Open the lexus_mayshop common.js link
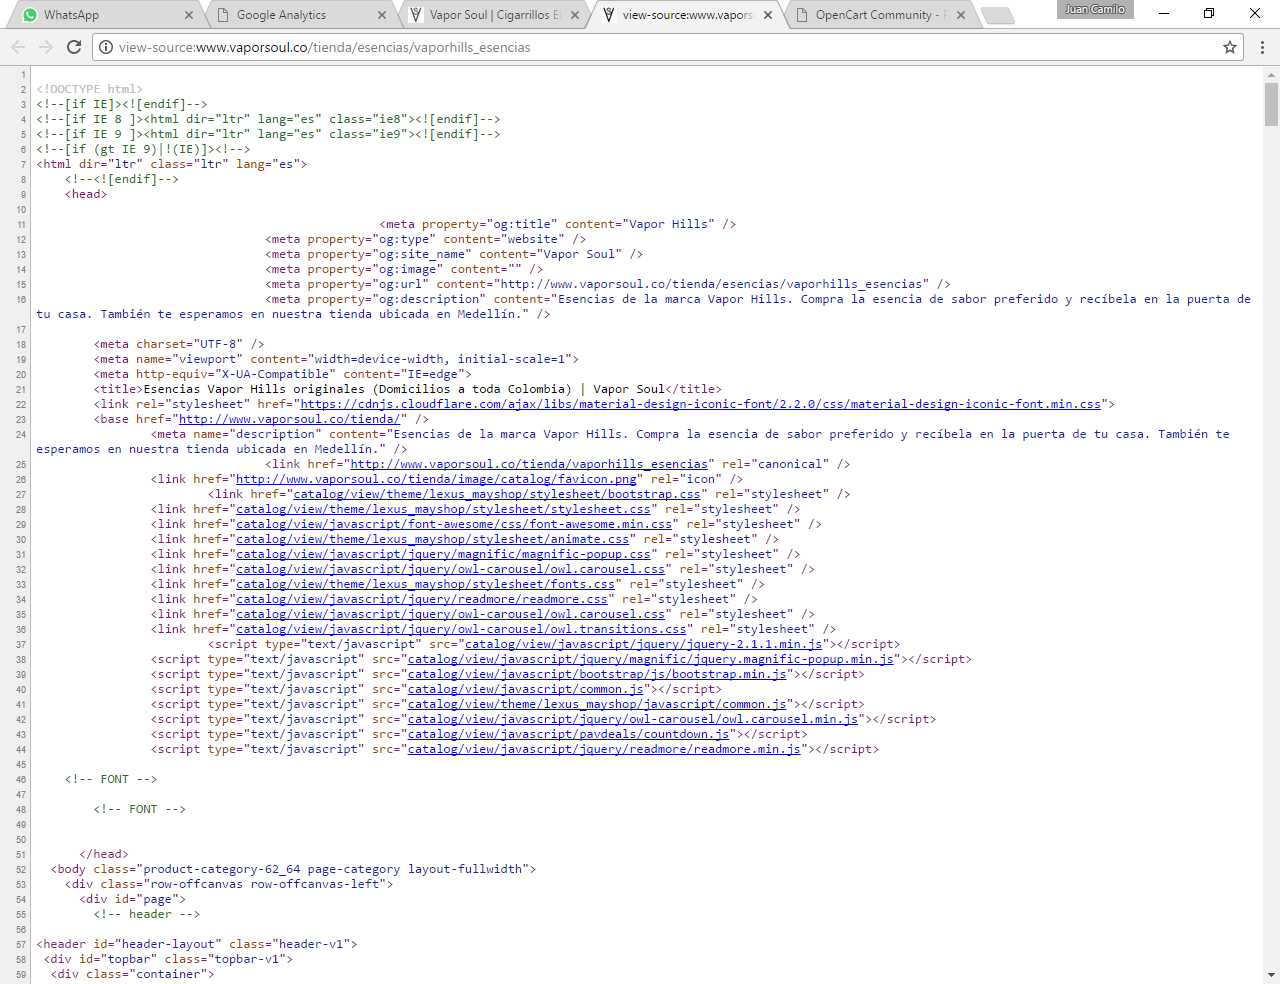The height and width of the screenshot is (984, 1280). 597,704
